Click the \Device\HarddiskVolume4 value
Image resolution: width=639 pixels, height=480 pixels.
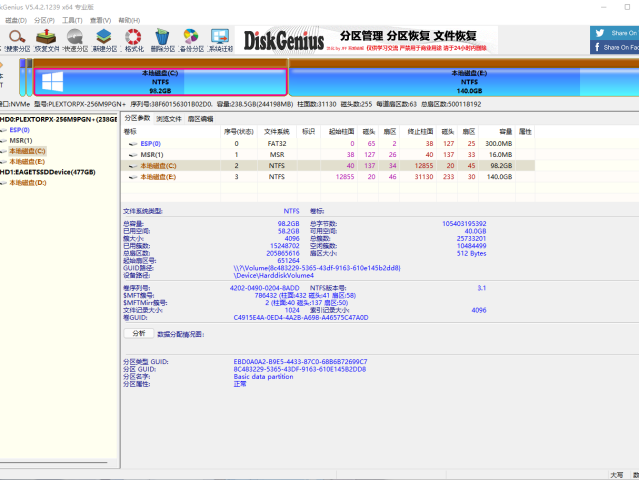pos(273,275)
